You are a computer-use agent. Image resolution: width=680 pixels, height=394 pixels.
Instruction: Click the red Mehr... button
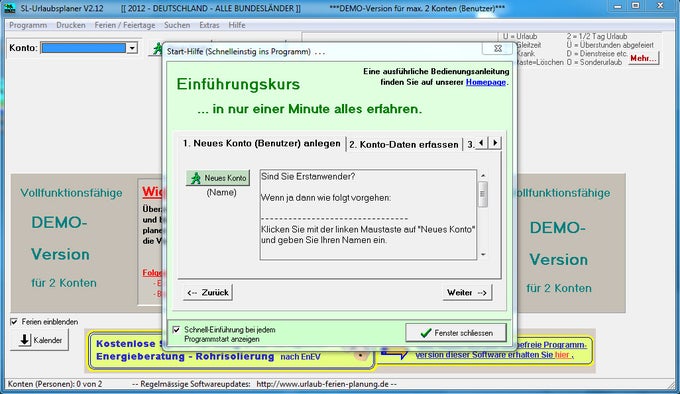coord(644,58)
